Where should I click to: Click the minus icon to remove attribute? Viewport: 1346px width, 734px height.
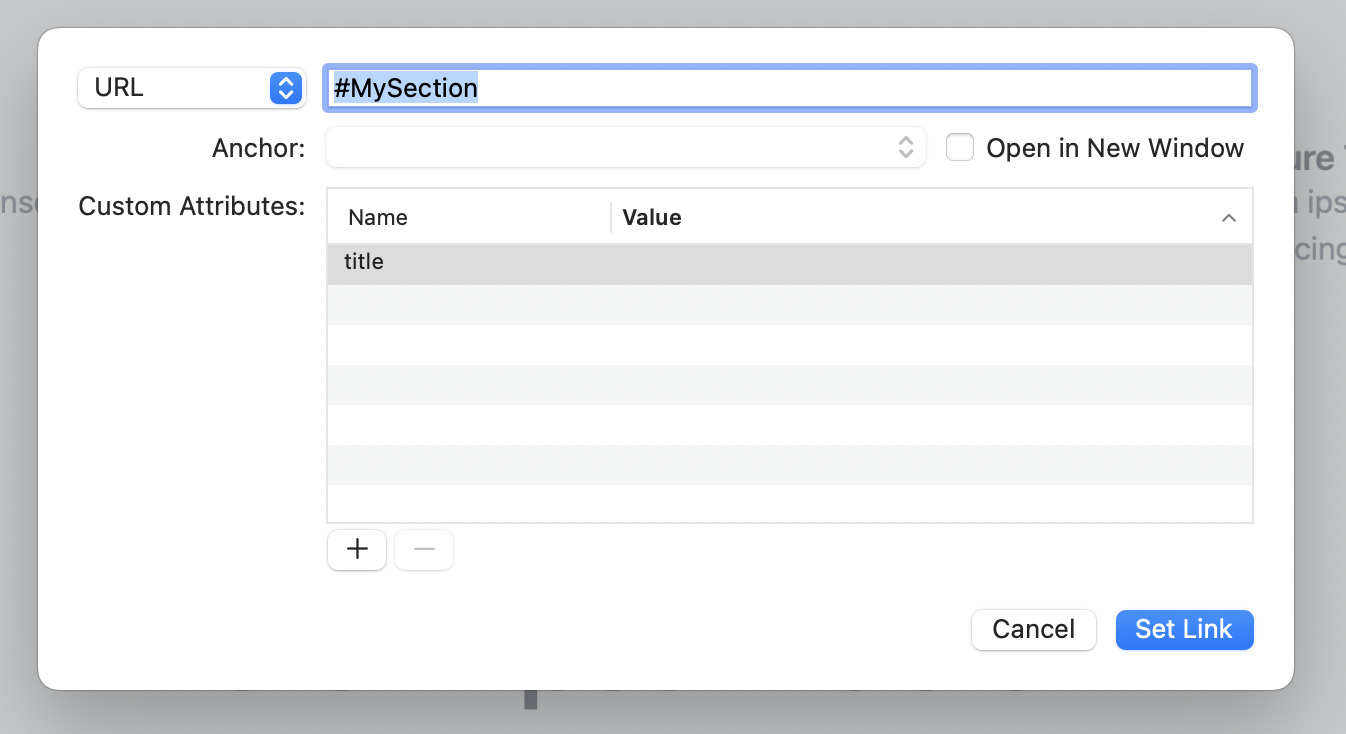click(x=424, y=549)
